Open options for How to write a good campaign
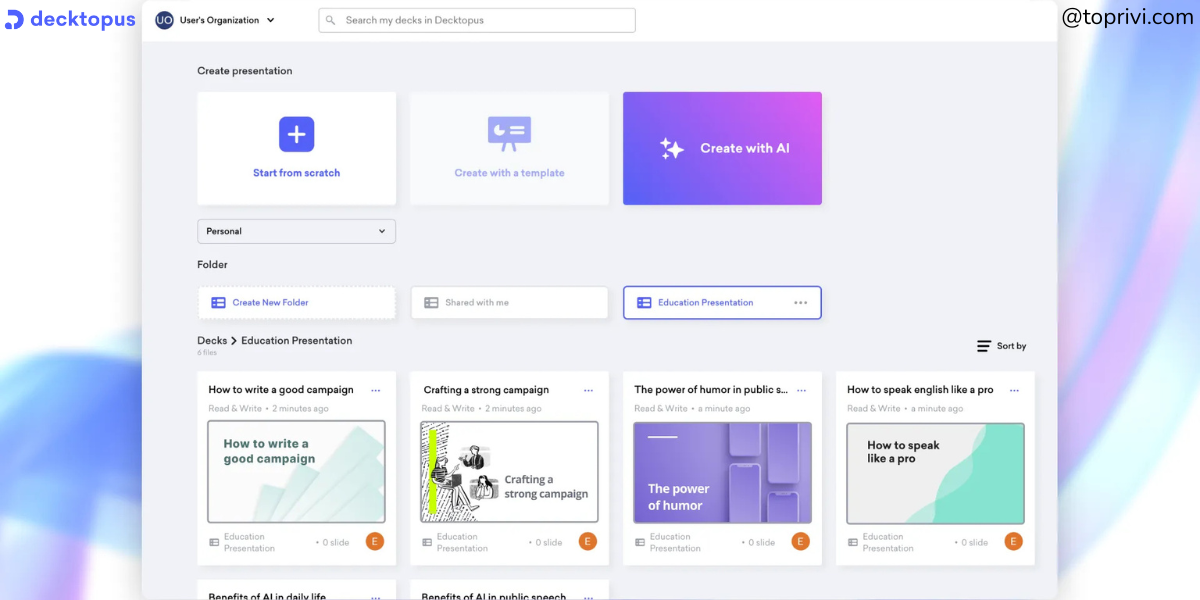1200x600 pixels. coord(375,391)
